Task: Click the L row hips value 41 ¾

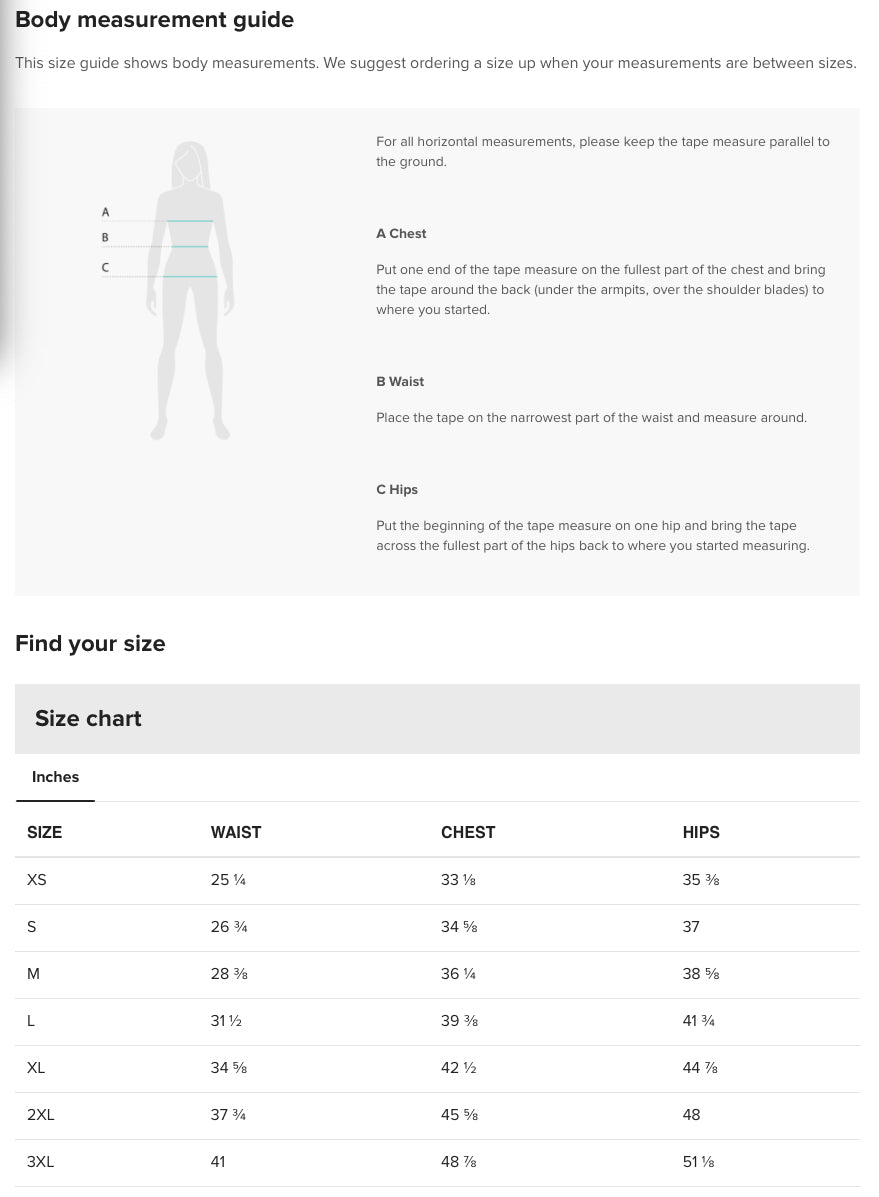Action: tap(698, 1021)
